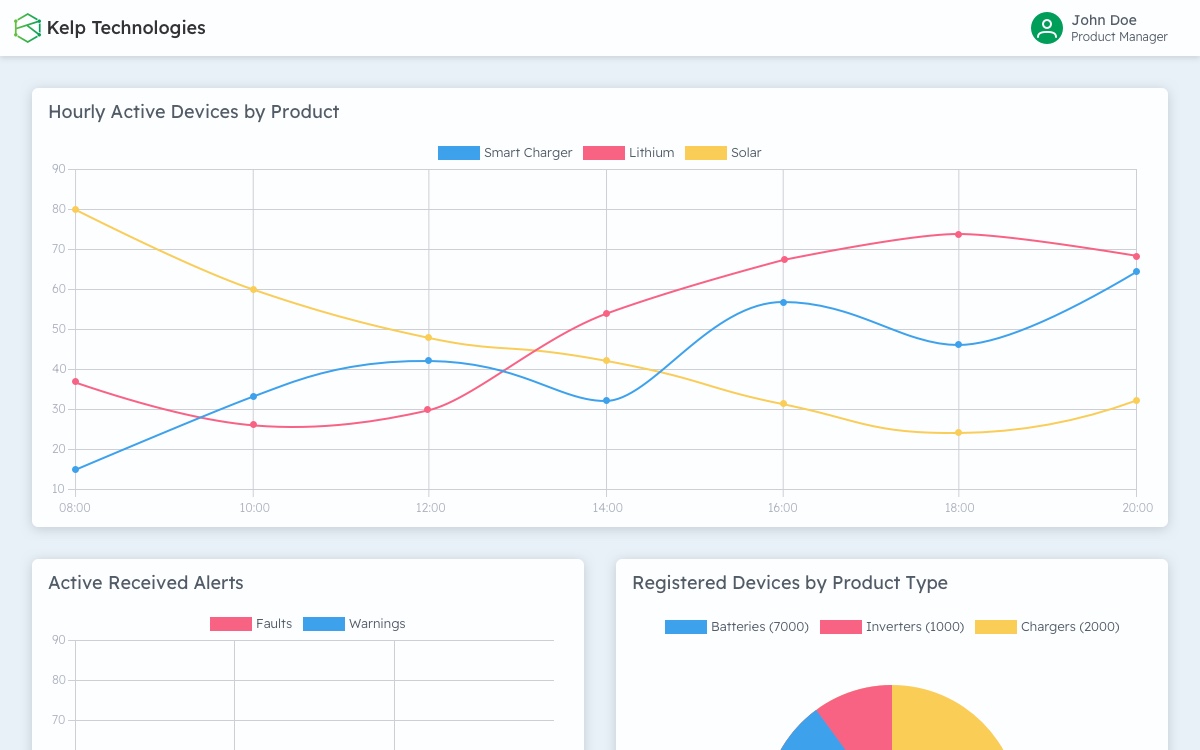This screenshot has width=1200, height=750.
Task: Click the Solar data point at 16:00
Action: click(x=783, y=404)
